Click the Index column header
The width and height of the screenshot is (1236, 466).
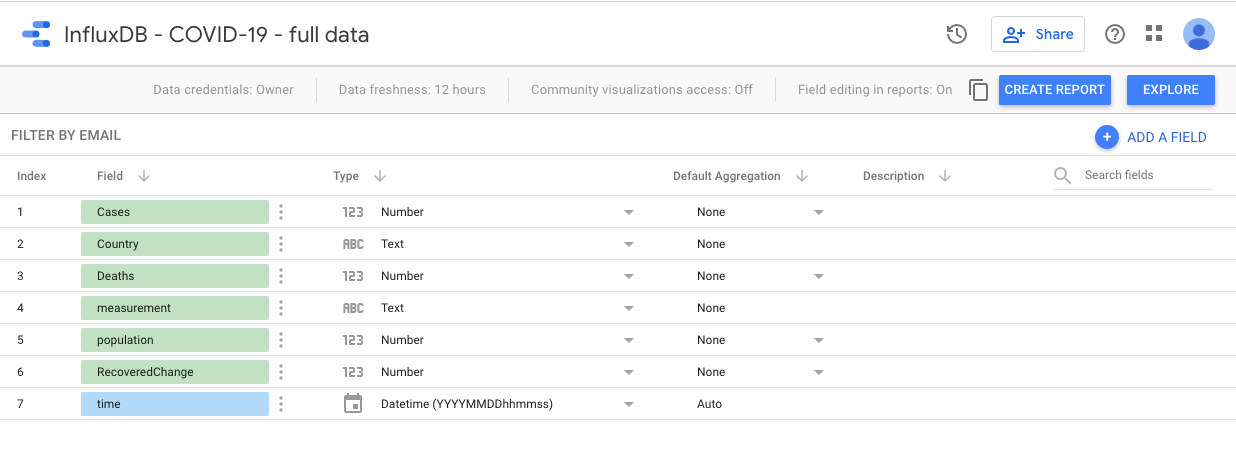[x=32, y=176]
